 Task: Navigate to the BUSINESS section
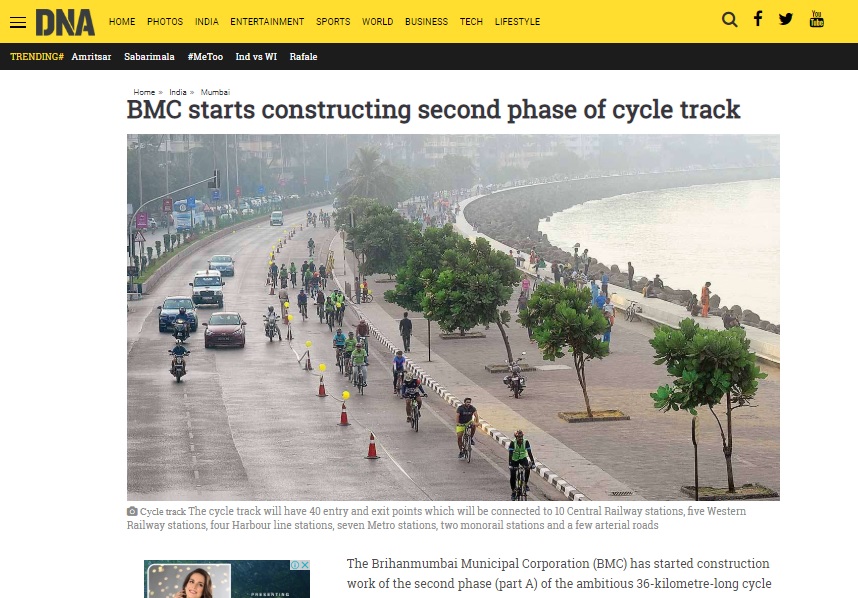pyautogui.click(x=426, y=22)
